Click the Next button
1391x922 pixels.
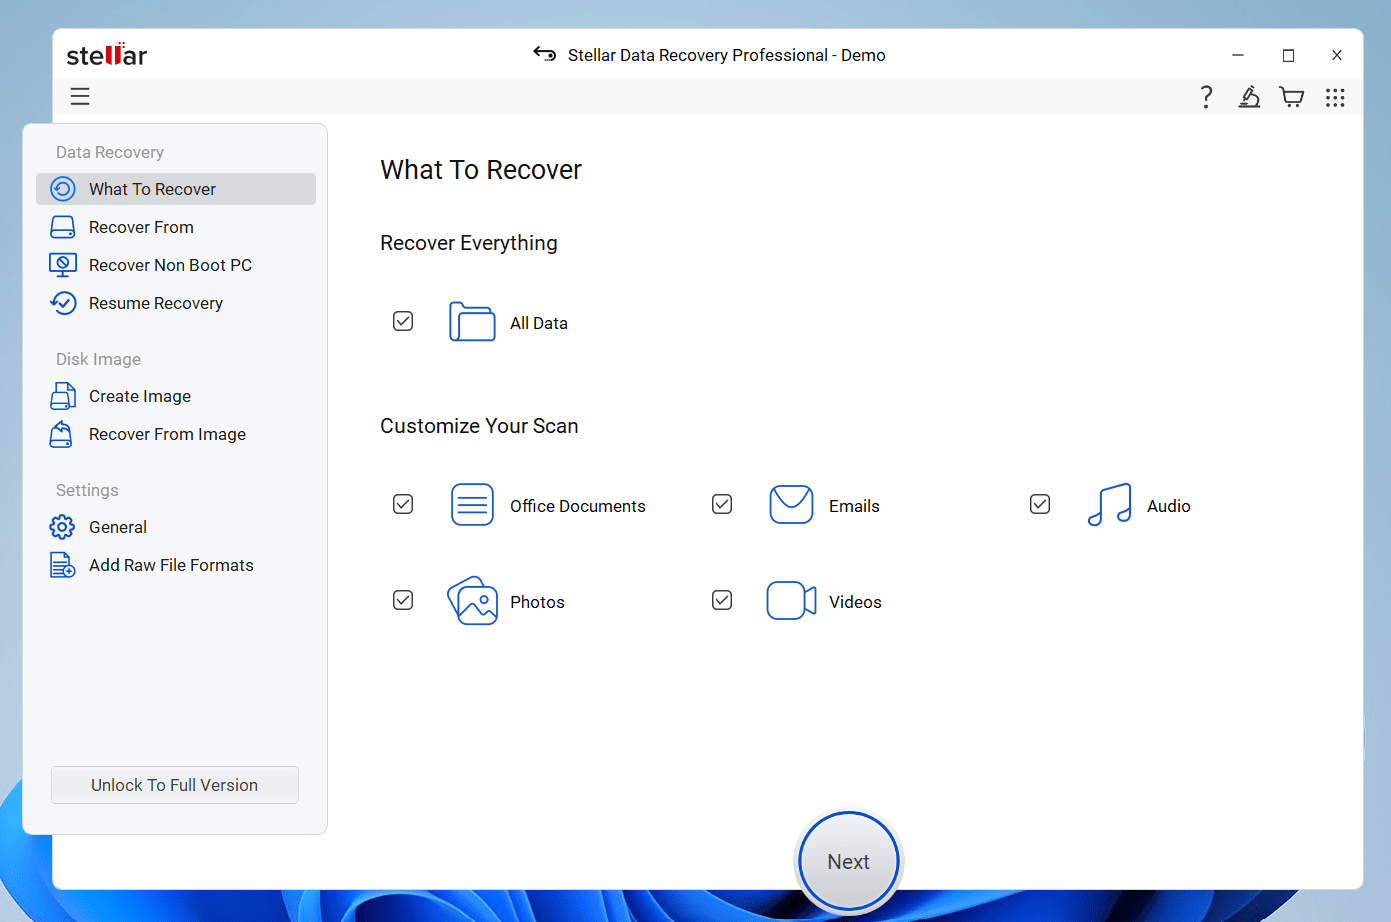[x=849, y=861]
